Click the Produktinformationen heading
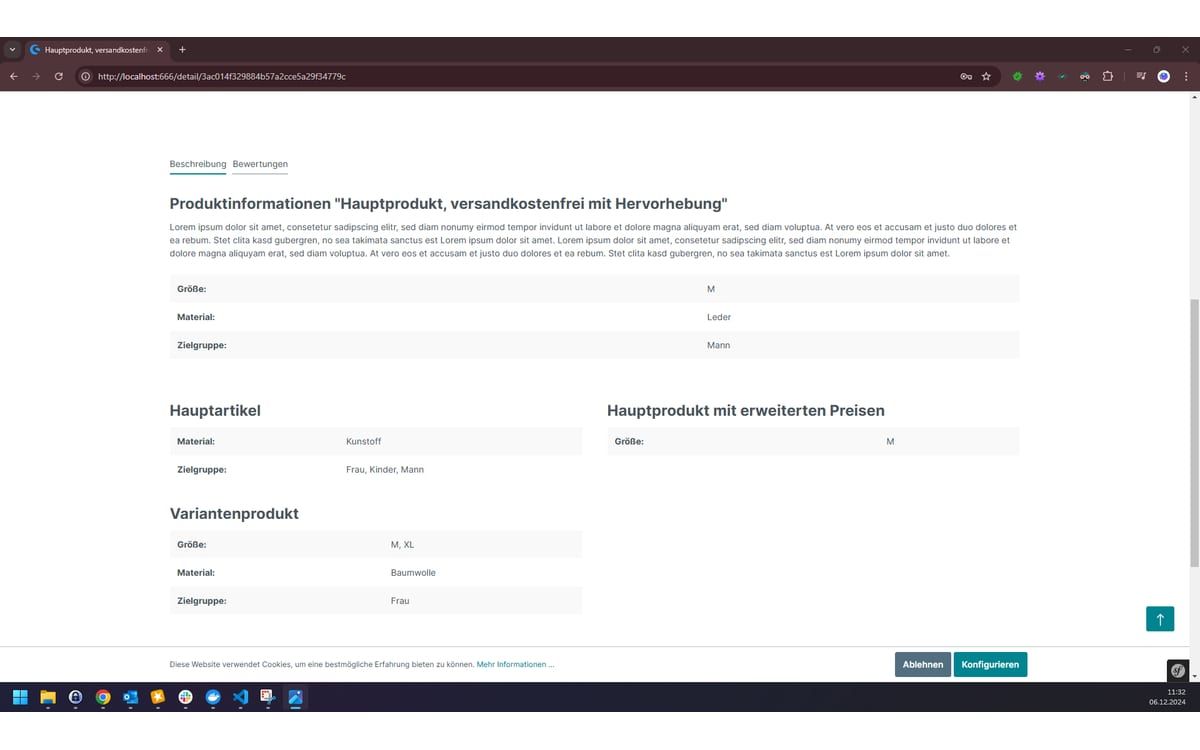The height and width of the screenshot is (750, 1200). pyautogui.click(x=449, y=204)
